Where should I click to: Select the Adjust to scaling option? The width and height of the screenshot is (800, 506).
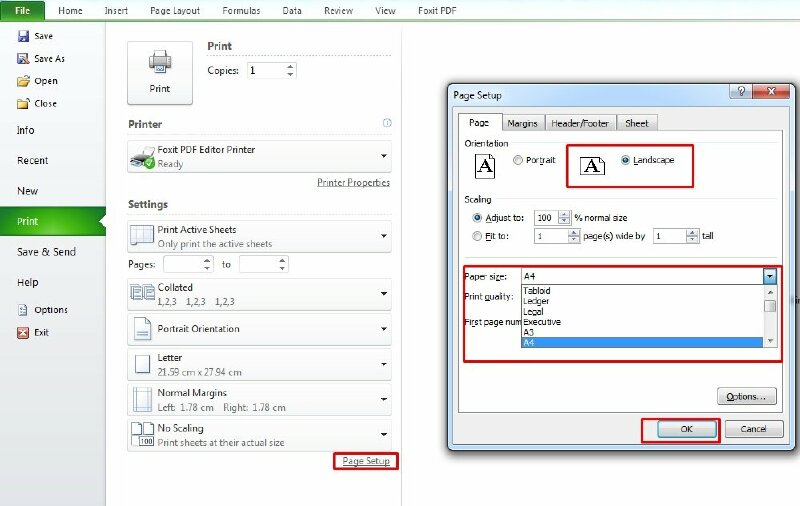(x=477, y=218)
